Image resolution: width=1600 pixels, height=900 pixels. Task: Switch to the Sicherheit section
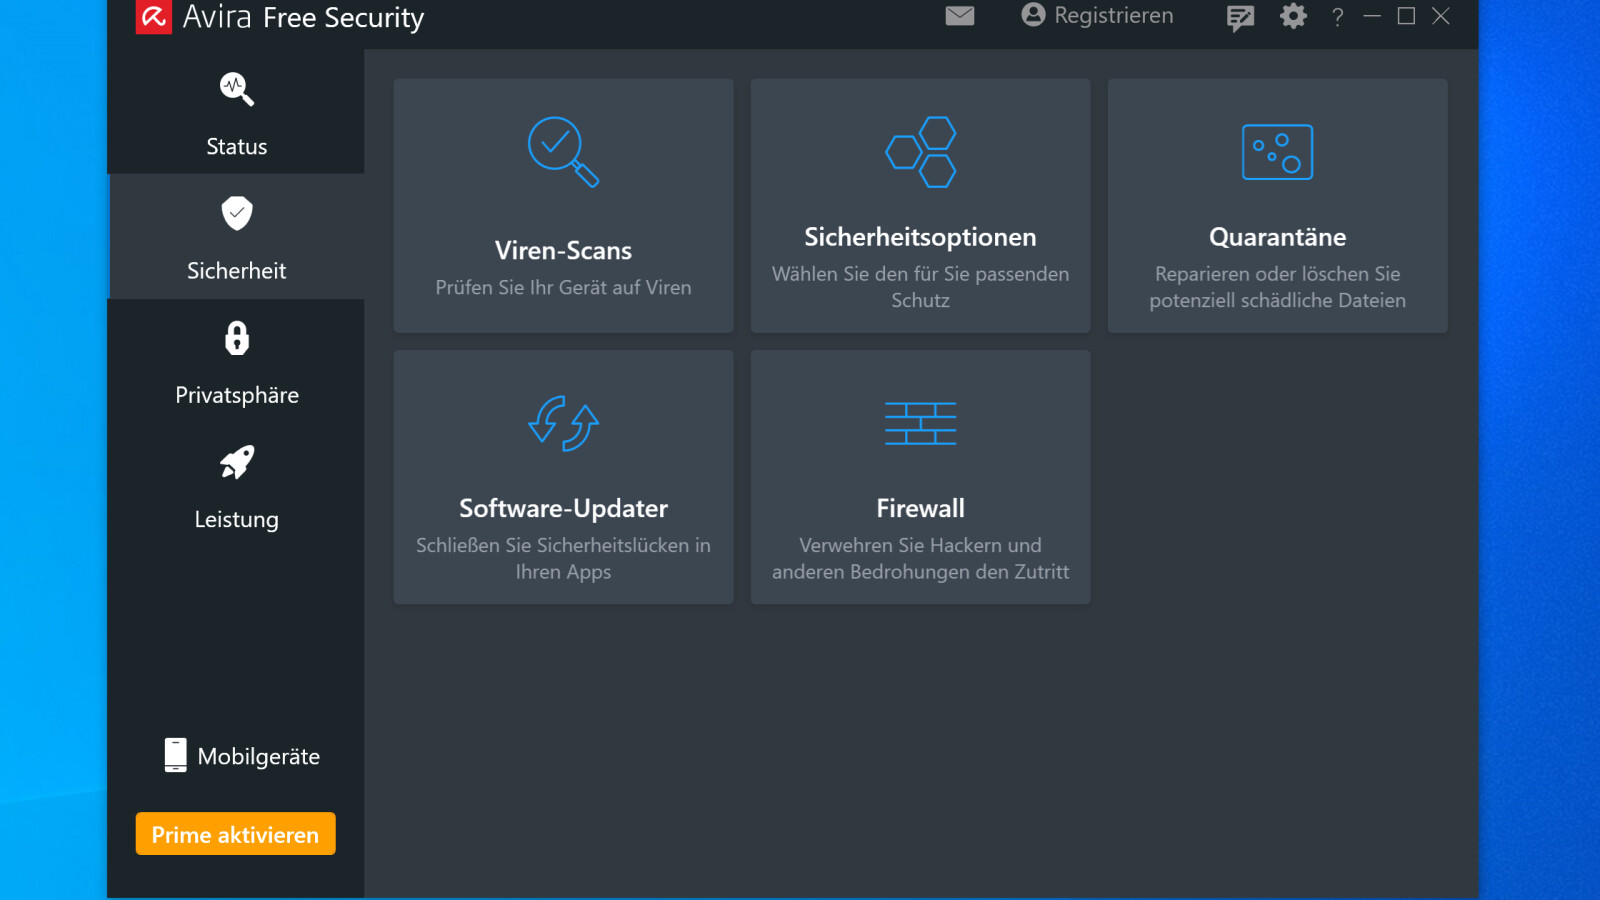click(x=235, y=238)
